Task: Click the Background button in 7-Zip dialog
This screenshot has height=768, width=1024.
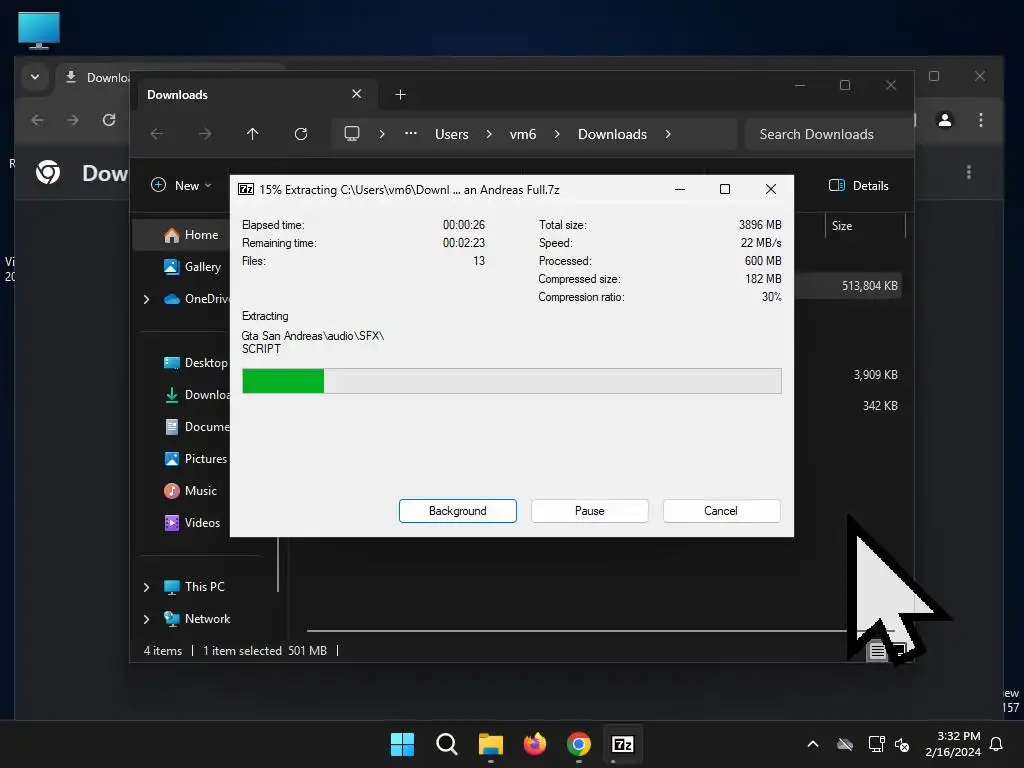Action: (457, 511)
